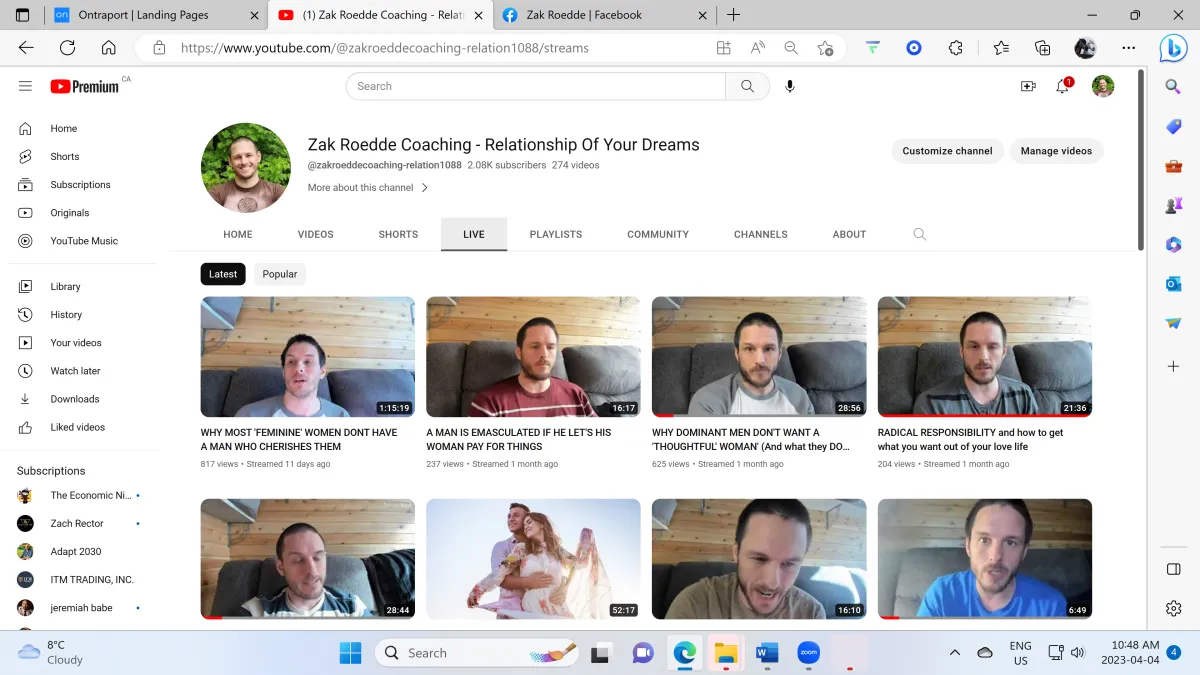Open the channel ABOUT tab
The height and width of the screenshot is (675, 1200).
(849, 234)
